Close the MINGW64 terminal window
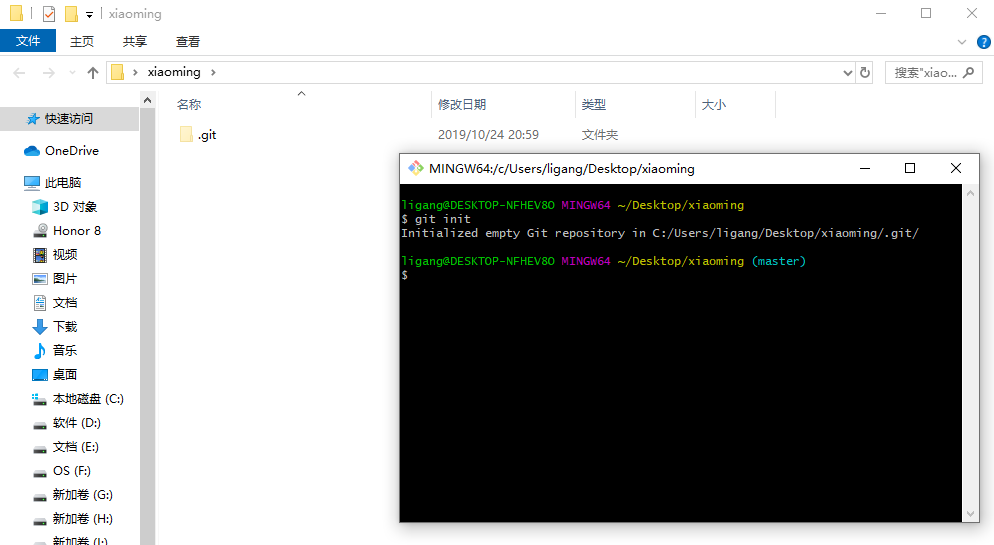Screen dimensions: 994x545 (x=956, y=168)
